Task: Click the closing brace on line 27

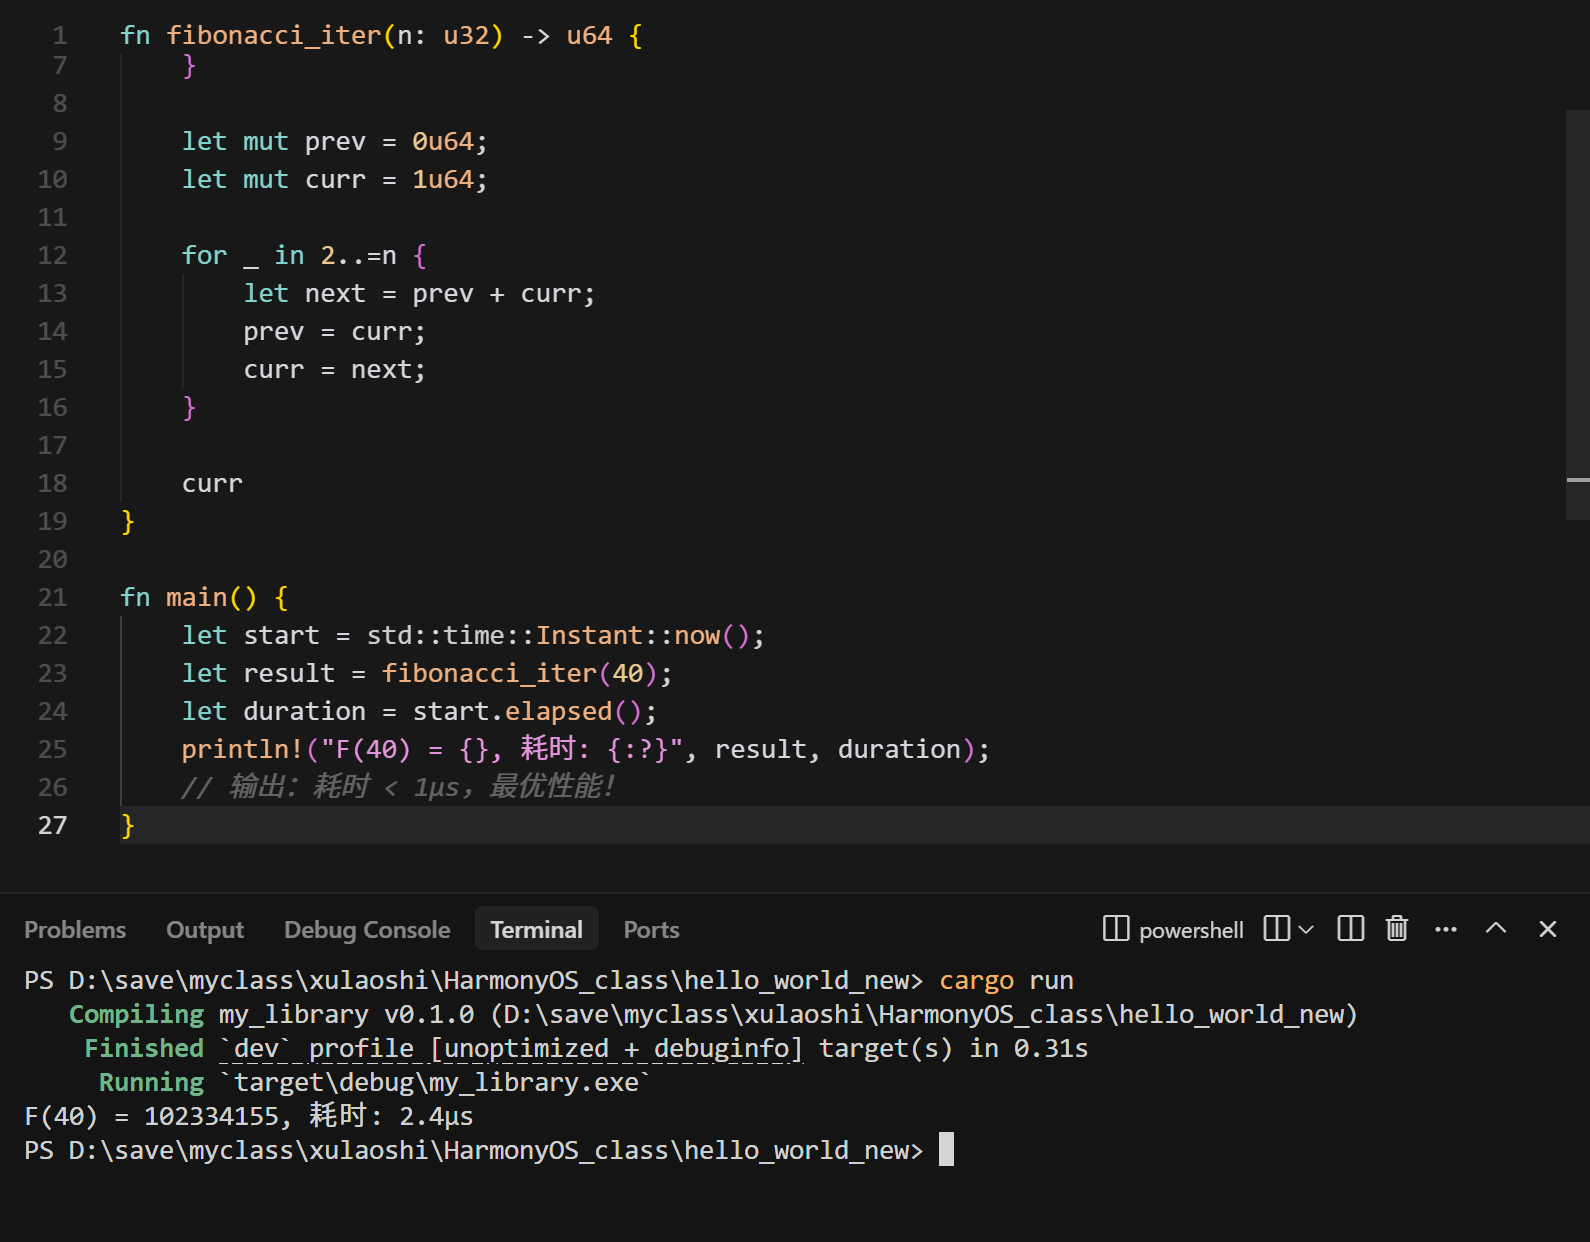Action: (127, 826)
